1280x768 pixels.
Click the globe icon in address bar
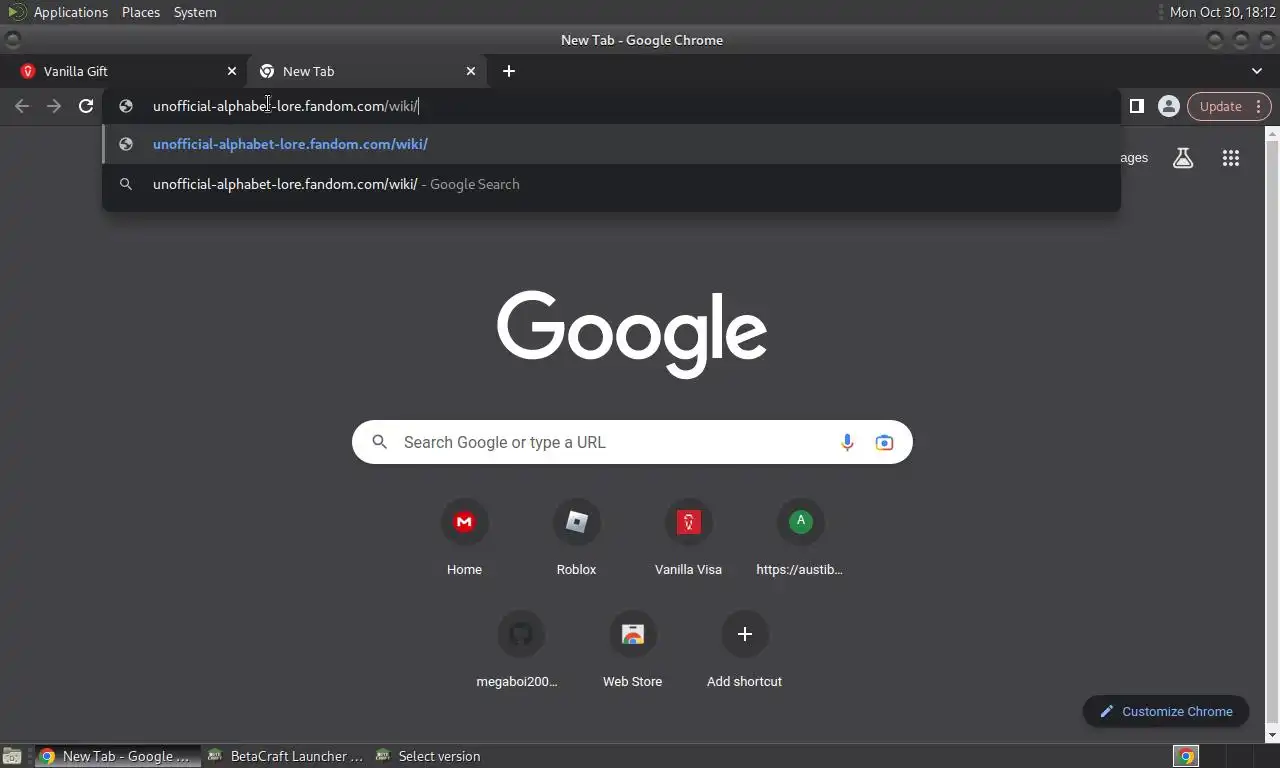click(126, 106)
